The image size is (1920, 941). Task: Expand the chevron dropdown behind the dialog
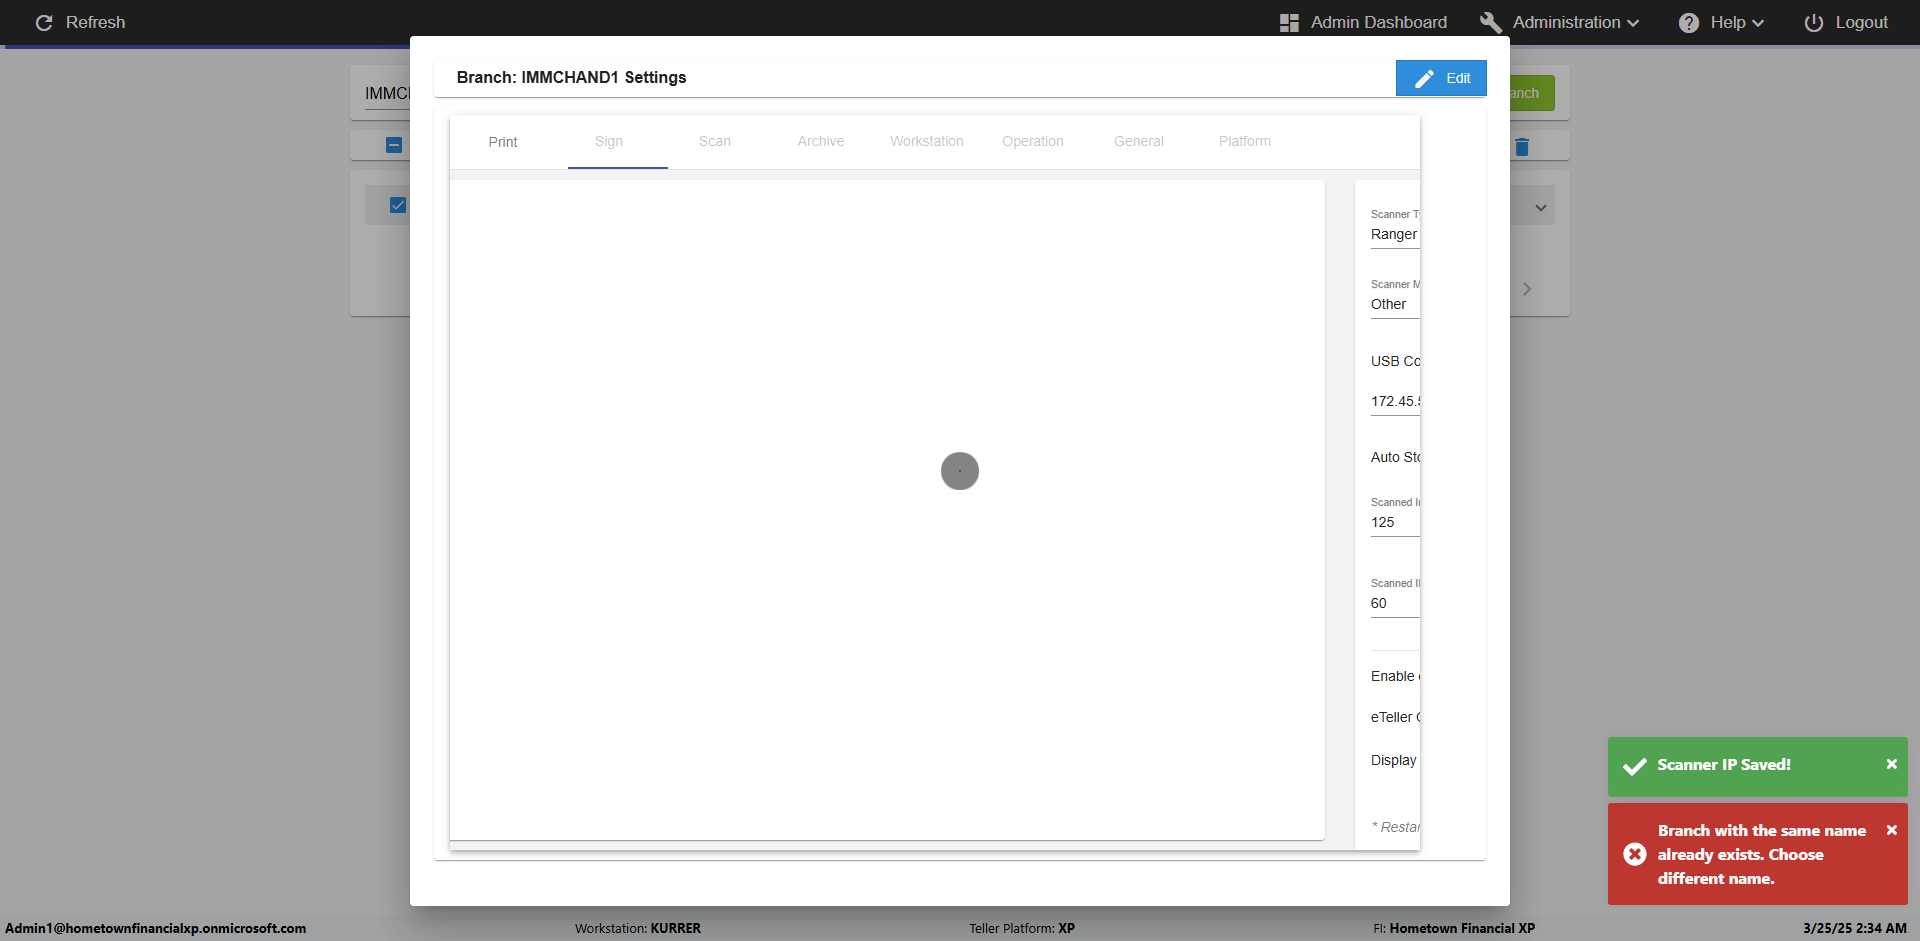point(1541,208)
